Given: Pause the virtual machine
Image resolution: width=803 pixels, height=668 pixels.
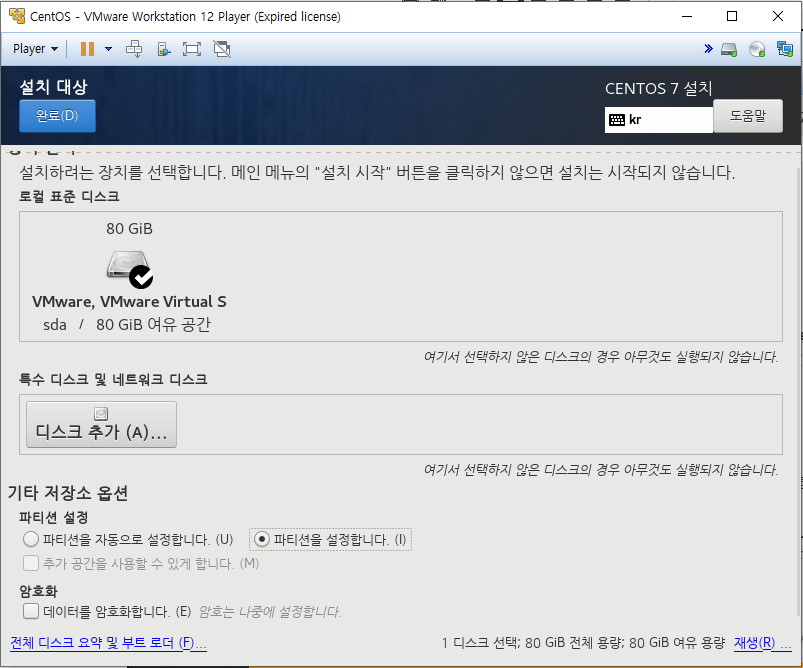Looking at the screenshot, I should click(88, 49).
